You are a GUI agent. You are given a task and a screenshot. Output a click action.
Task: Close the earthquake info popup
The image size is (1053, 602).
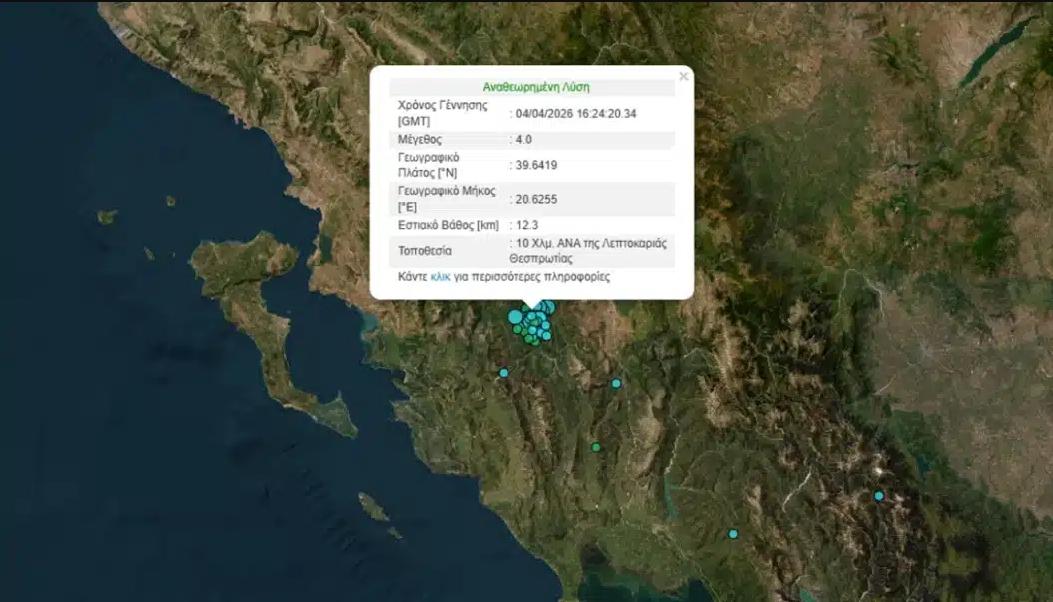pos(684,76)
